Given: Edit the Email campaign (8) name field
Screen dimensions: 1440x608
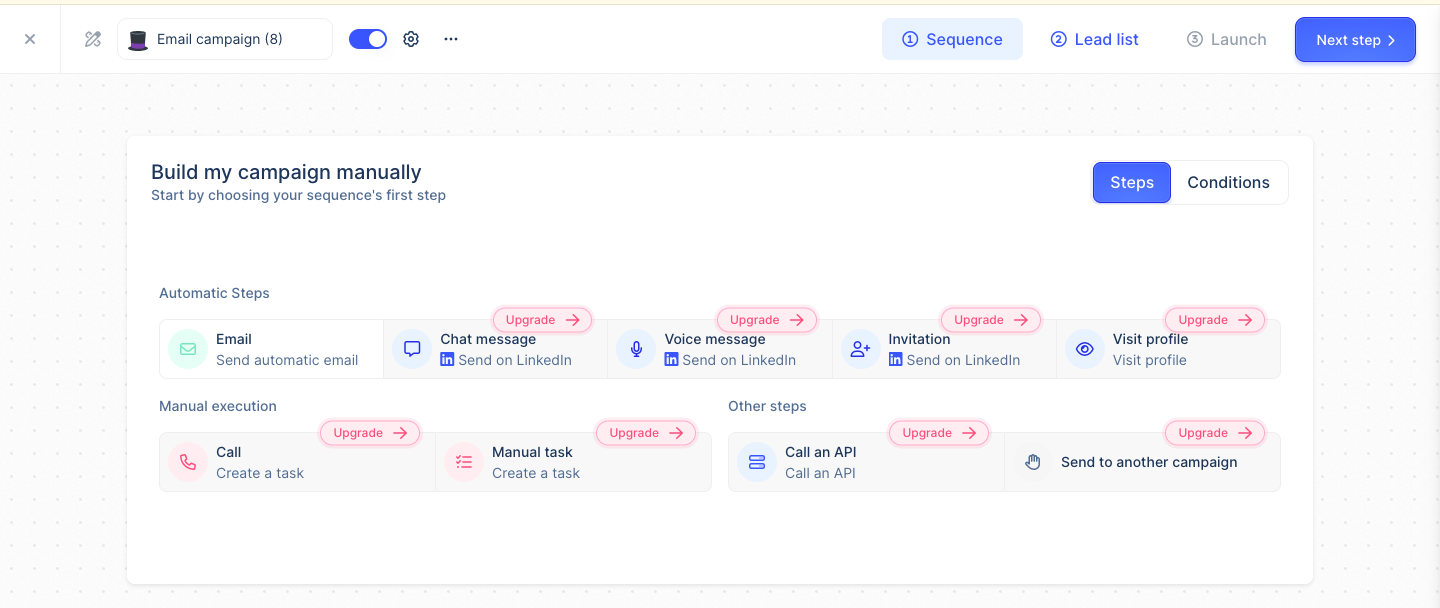Looking at the screenshot, I should 225,39.
